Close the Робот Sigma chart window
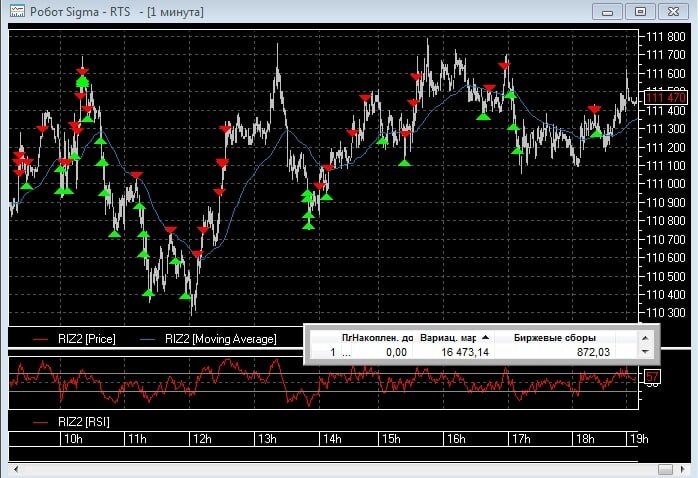This screenshot has height=478, width=698. (674, 12)
